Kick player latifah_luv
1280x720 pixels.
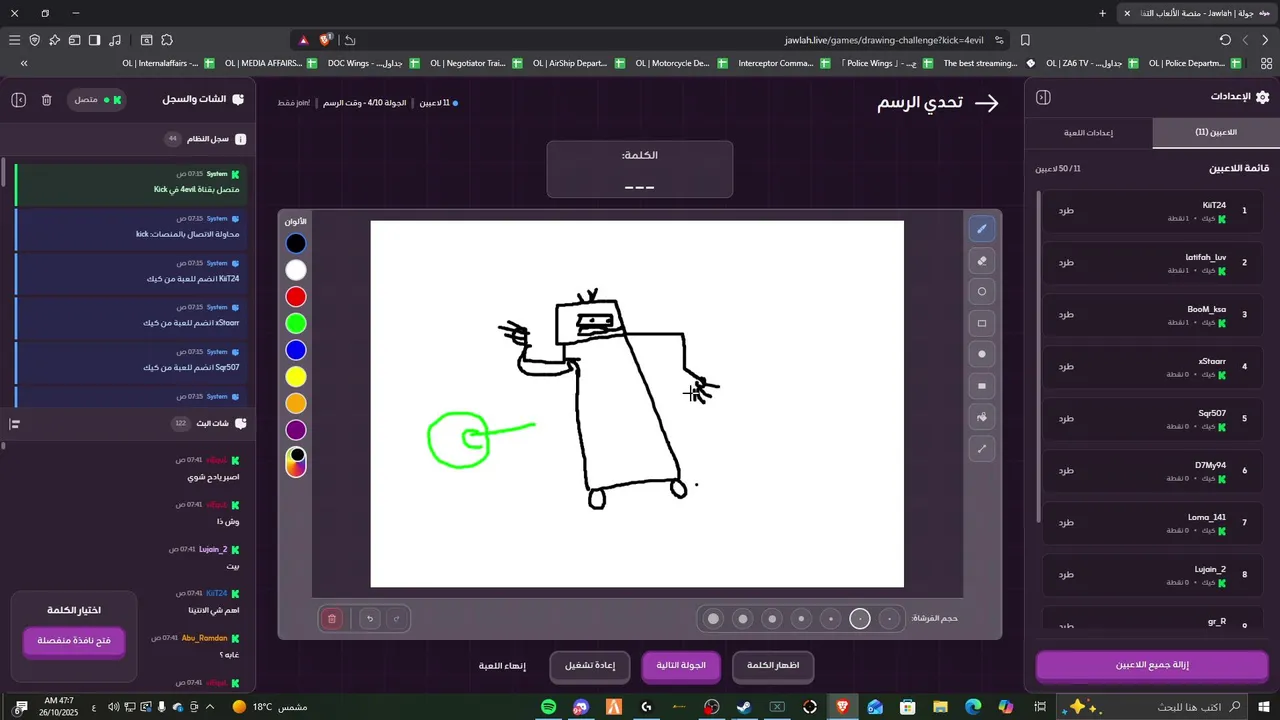pos(1067,263)
